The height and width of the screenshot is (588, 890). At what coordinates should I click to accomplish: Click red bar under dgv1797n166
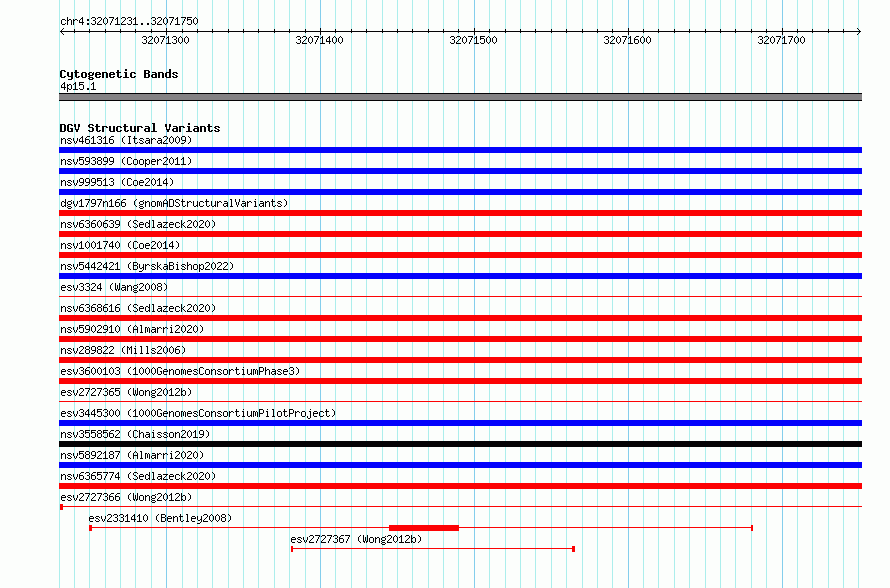pyautogui.click(x=460, y=213)
